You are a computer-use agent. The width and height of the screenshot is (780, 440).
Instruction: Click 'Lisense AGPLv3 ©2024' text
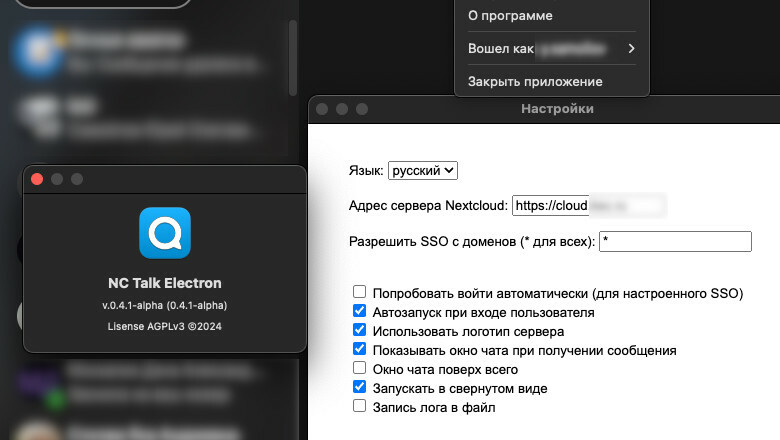pyautogui.click(x=165, y=326)
